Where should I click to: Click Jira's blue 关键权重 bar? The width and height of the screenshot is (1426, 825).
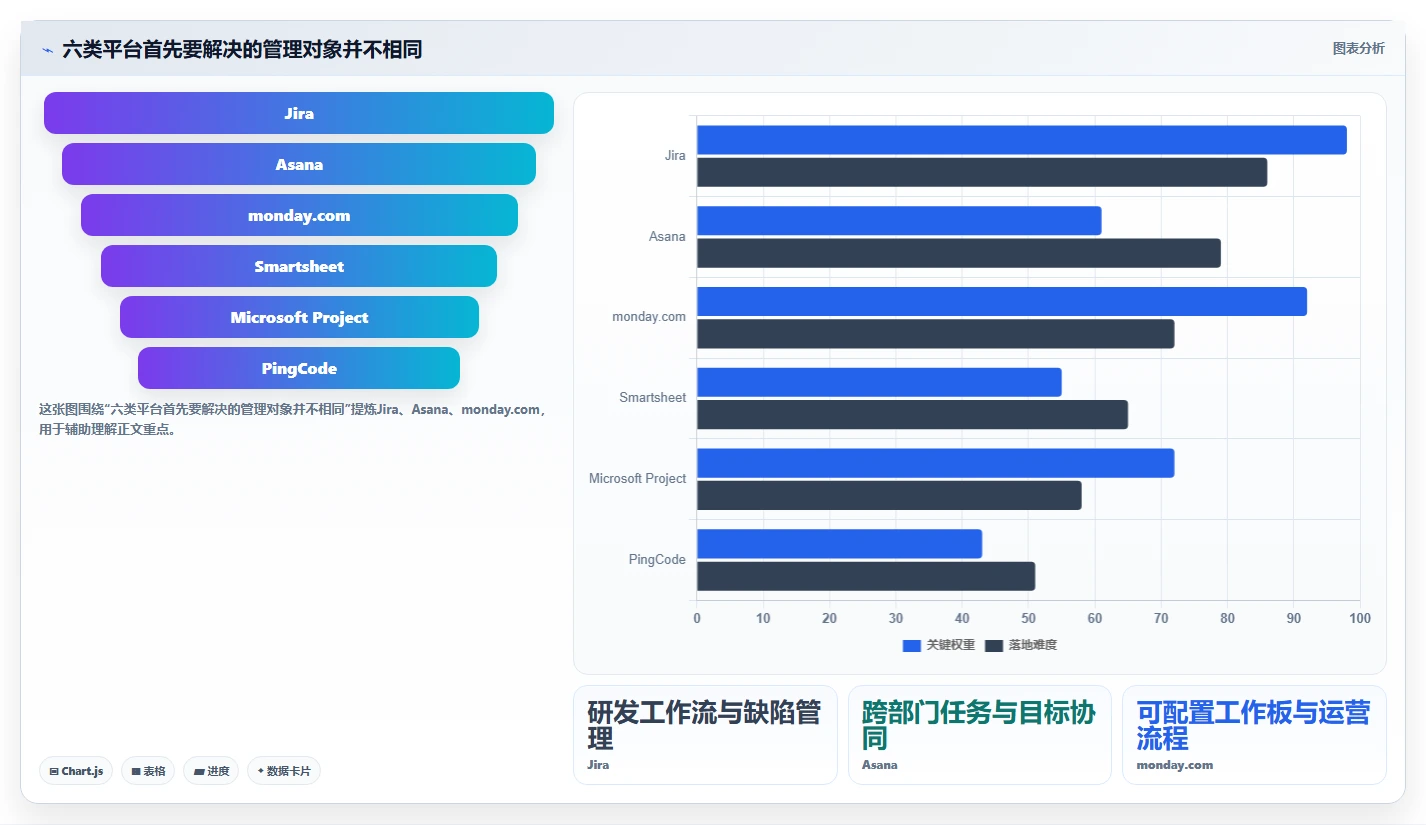(1022, 140)
